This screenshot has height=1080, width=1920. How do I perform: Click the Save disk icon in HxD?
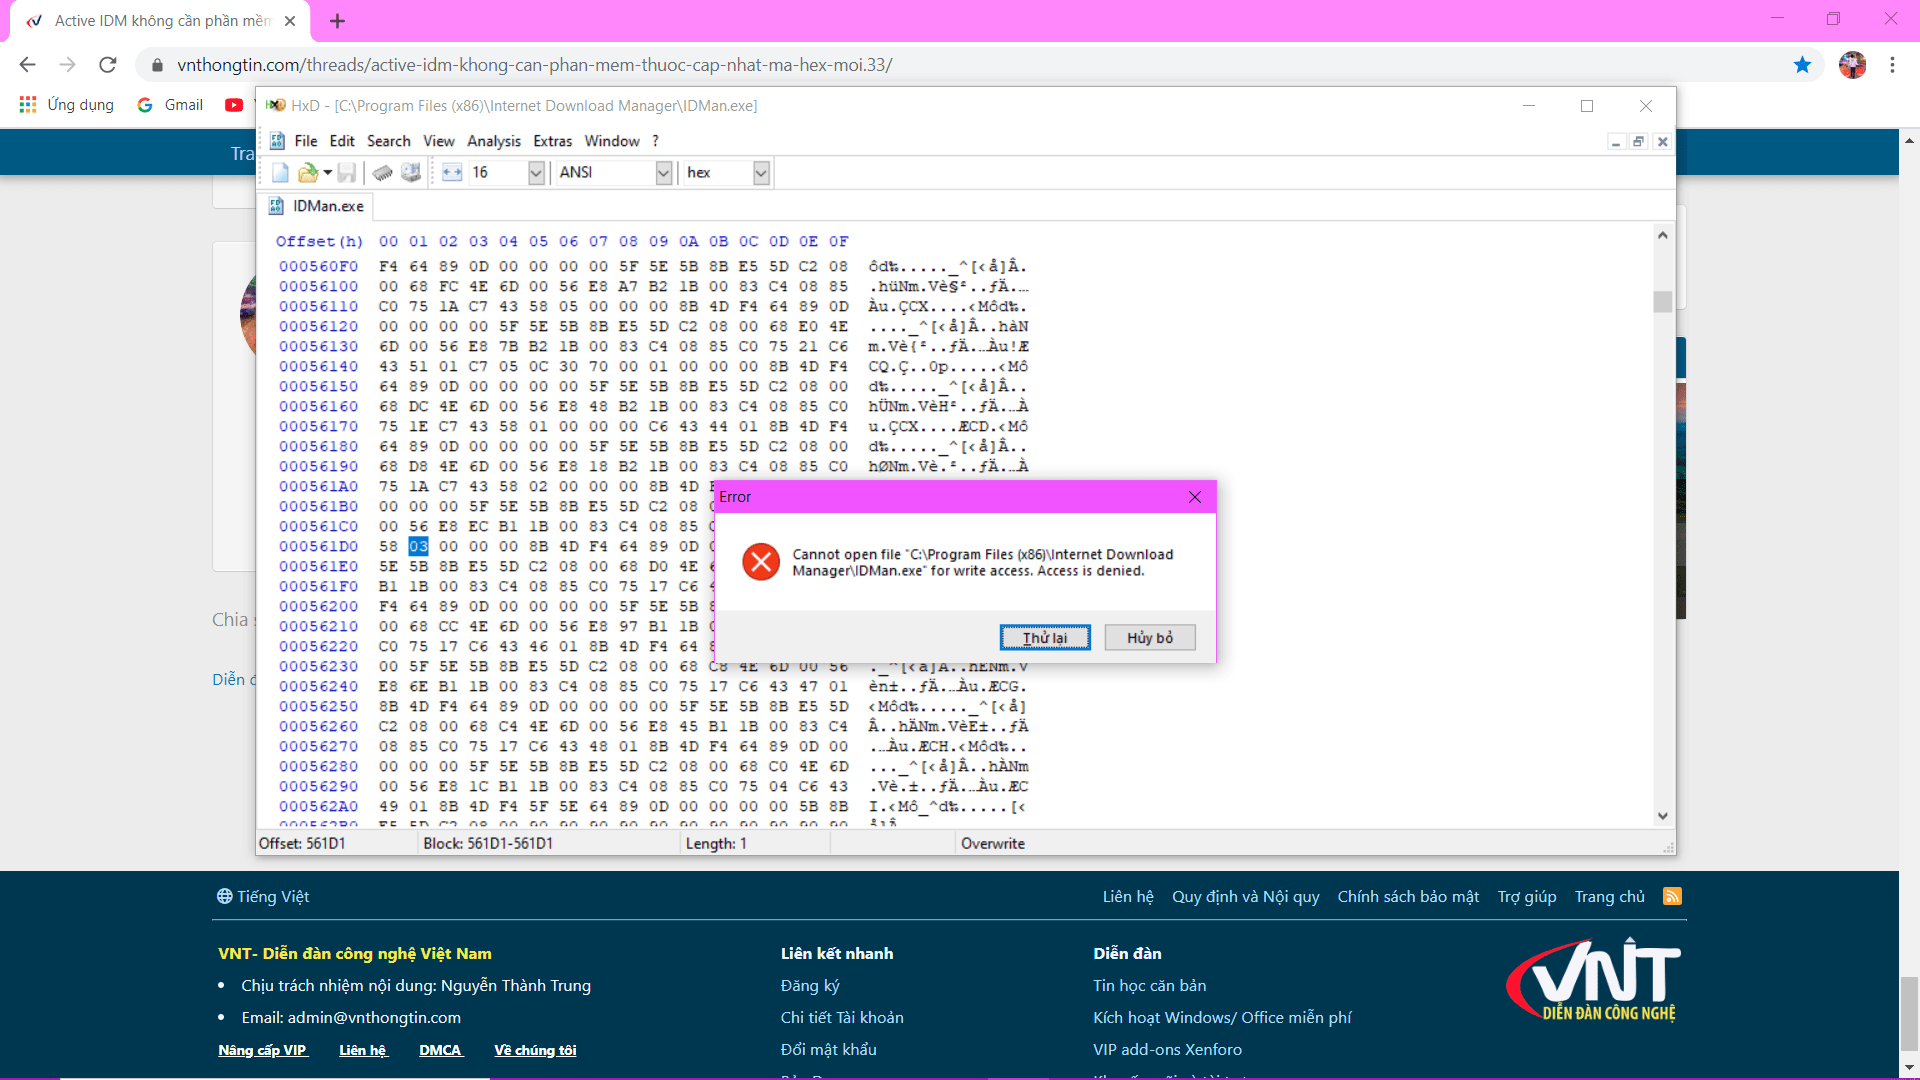pyautogui.click(x=347, y=173)
